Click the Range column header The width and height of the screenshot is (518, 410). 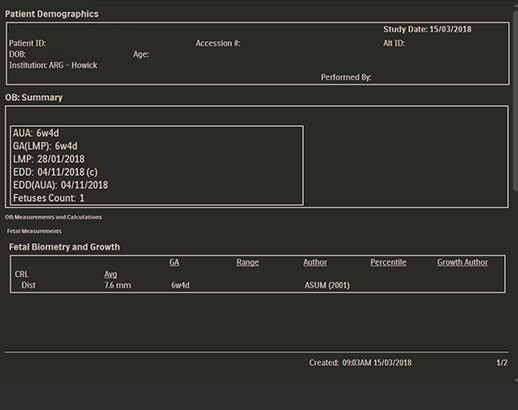pos(248,262)
